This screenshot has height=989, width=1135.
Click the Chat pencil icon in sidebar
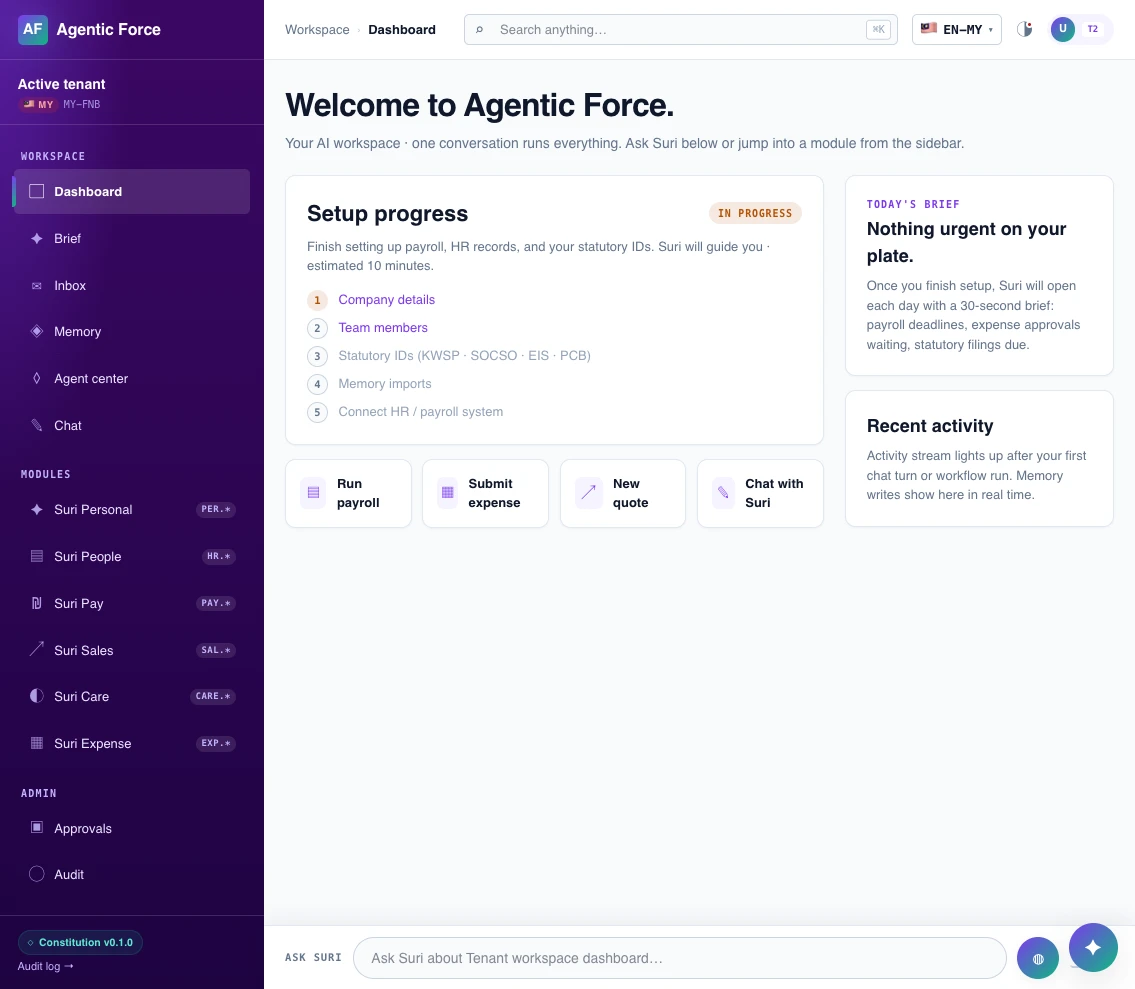pos(36,425)
